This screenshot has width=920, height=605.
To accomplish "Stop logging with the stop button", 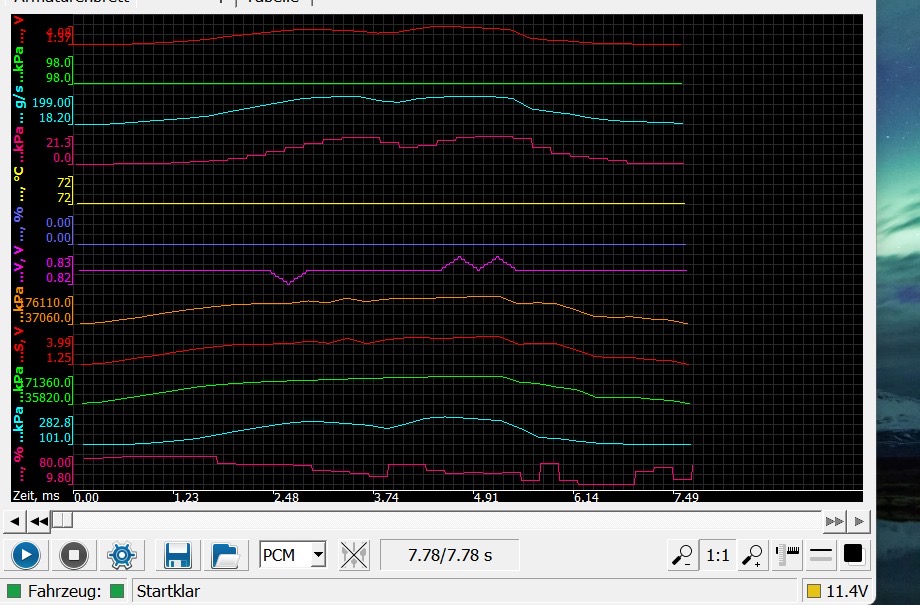I will coord(74,555).
